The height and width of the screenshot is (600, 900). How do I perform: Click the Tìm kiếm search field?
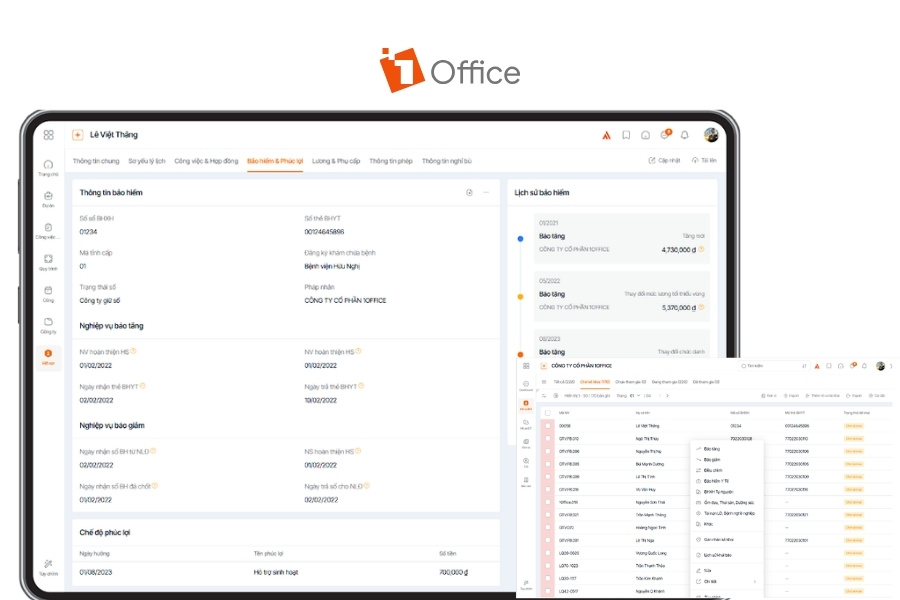tap(774, 366)
